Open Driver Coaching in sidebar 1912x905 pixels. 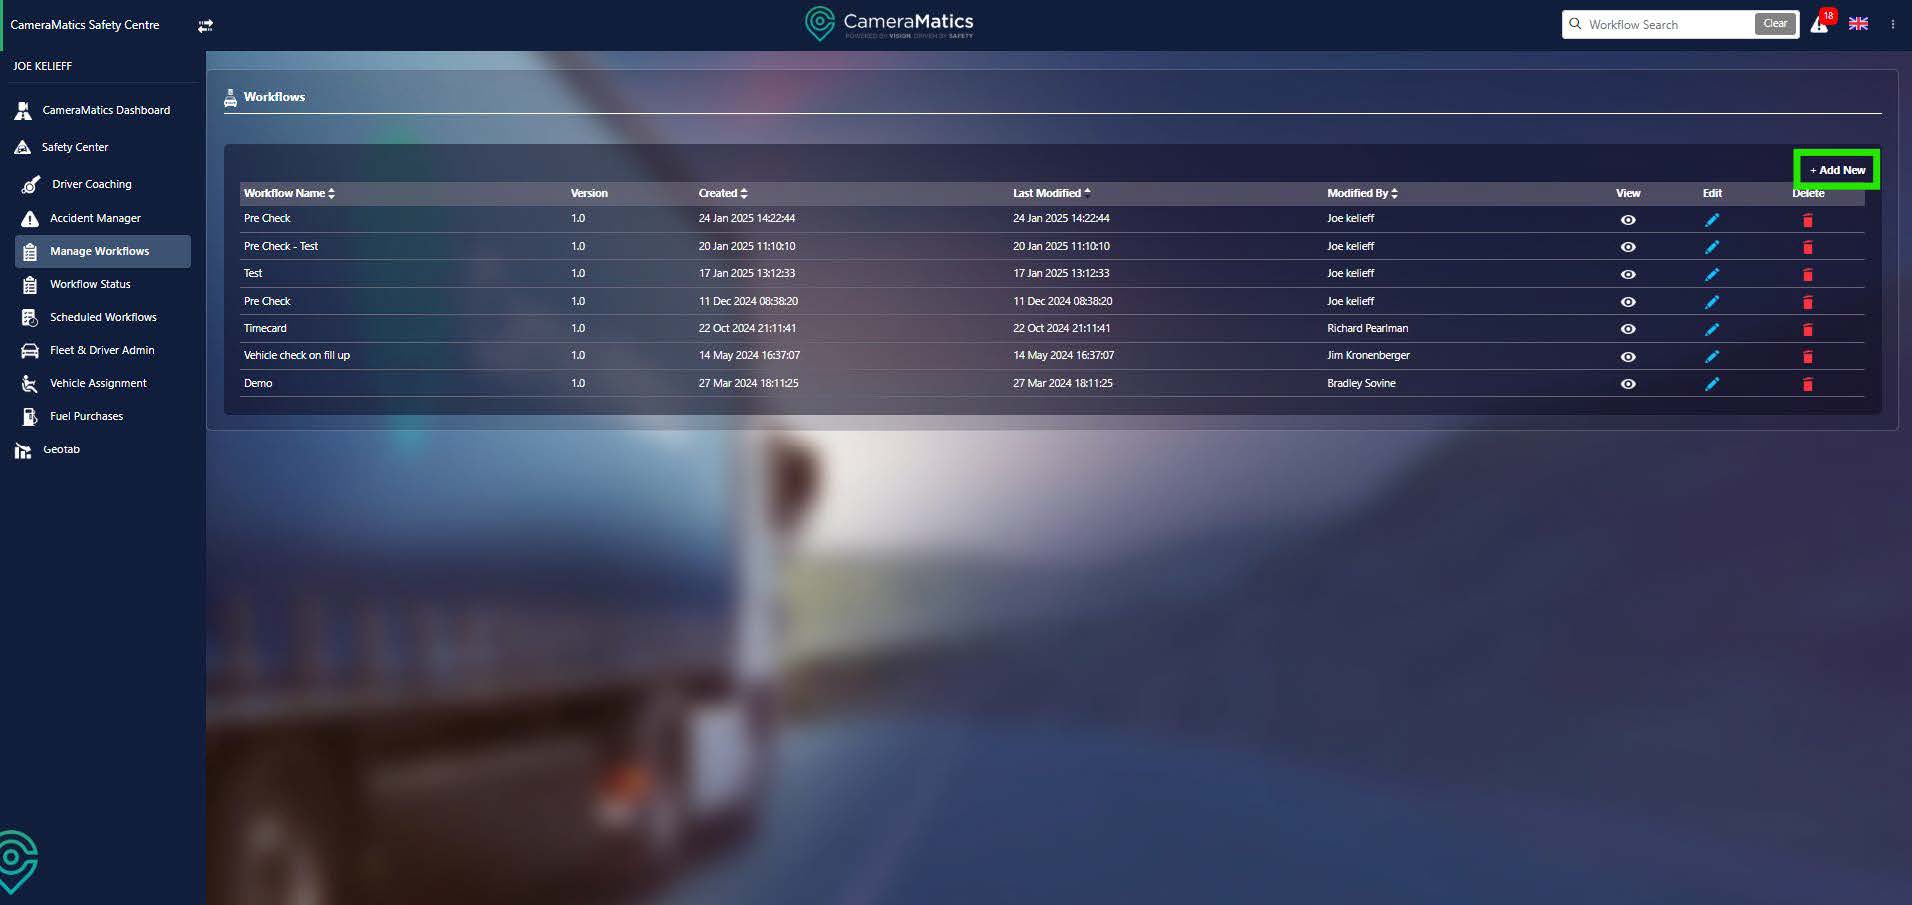[91, 184]
